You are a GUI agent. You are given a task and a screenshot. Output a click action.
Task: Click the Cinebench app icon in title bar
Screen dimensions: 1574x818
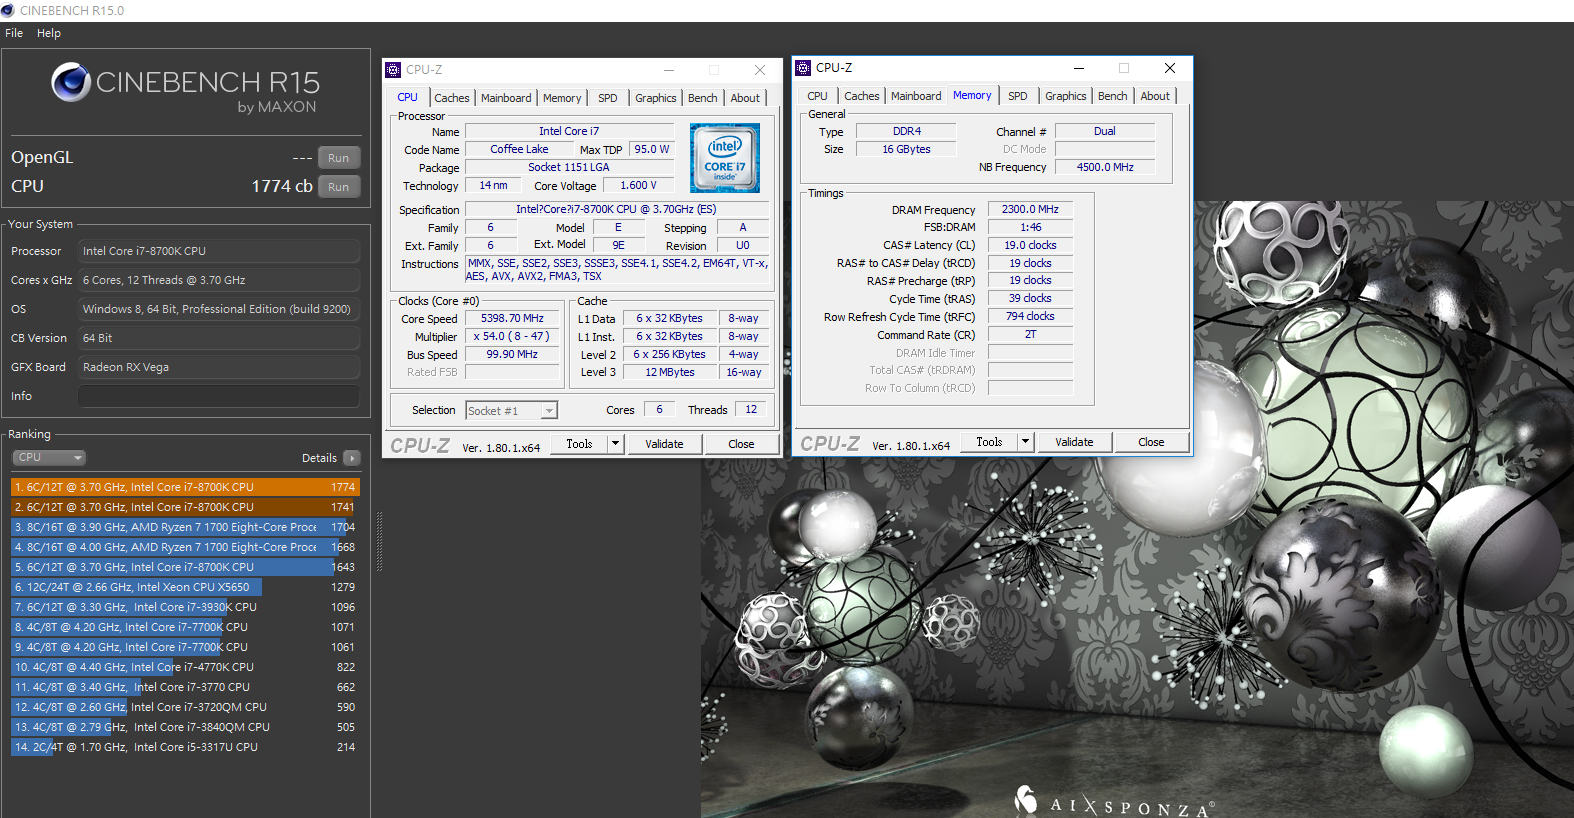(x=8, y=10)
